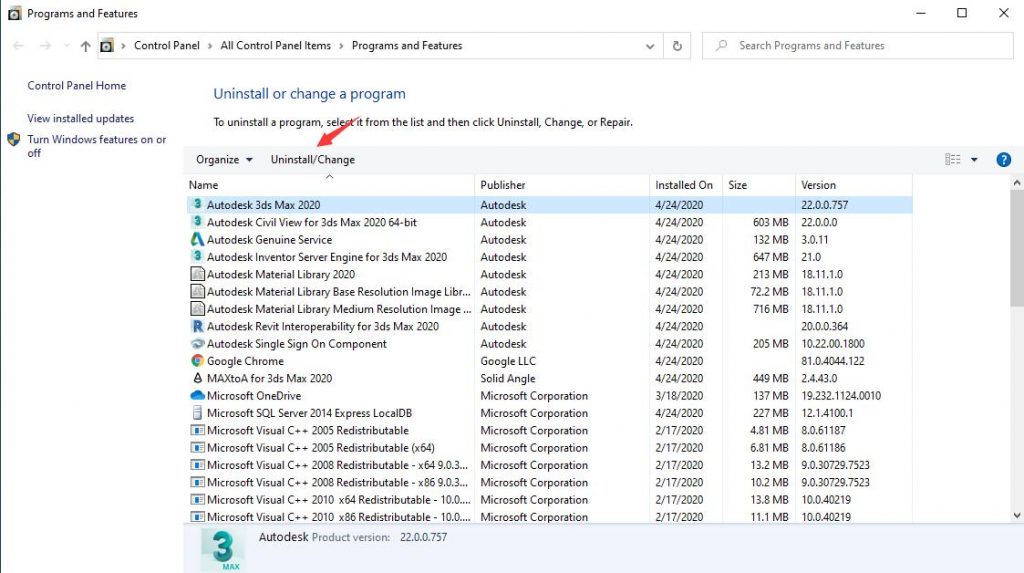The image size is (1024, 573).
Task: Sort by the Publisher column header
Action: 562,185
